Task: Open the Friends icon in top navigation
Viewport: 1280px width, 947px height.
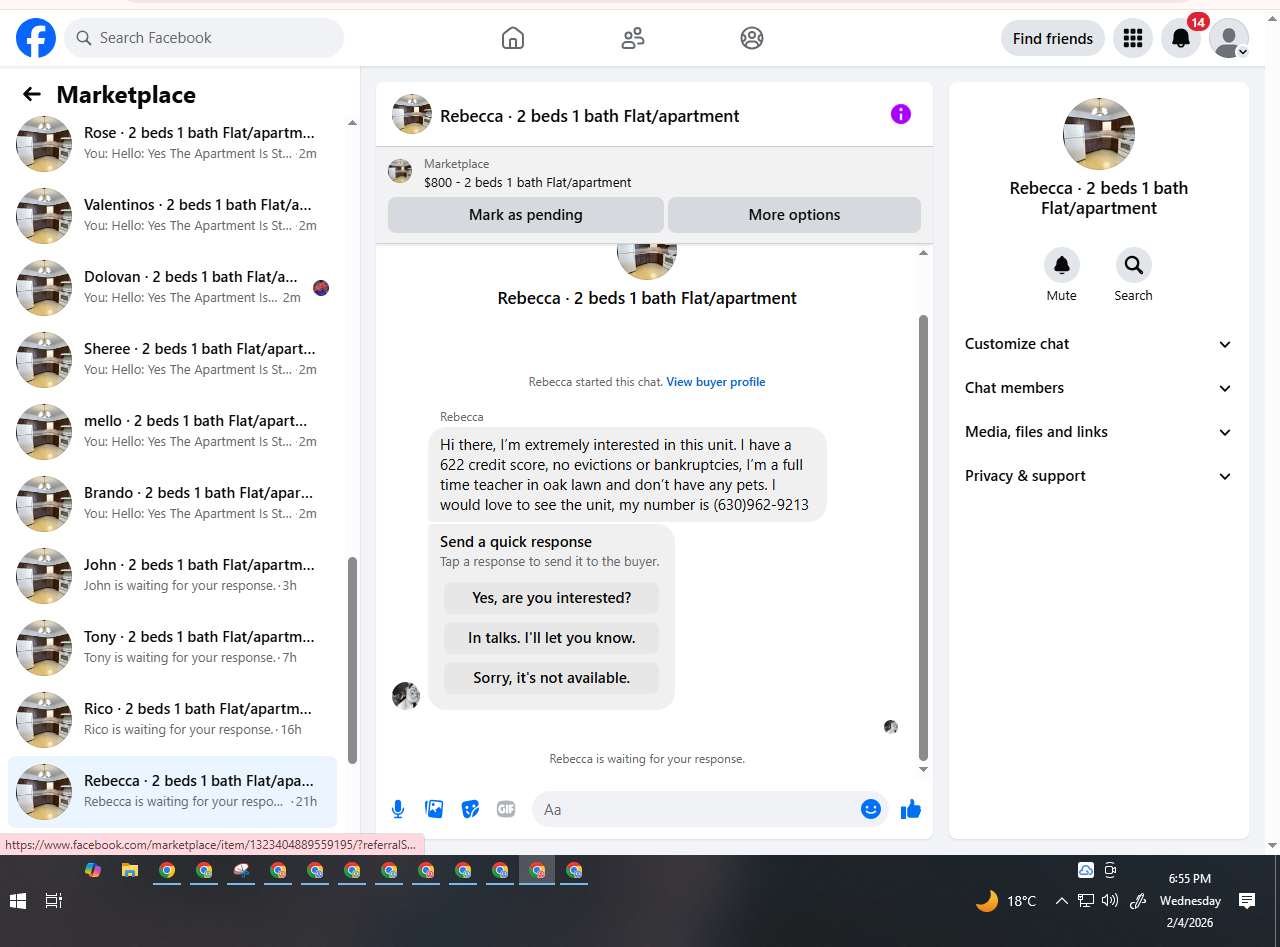Action: tap(633, 38)
